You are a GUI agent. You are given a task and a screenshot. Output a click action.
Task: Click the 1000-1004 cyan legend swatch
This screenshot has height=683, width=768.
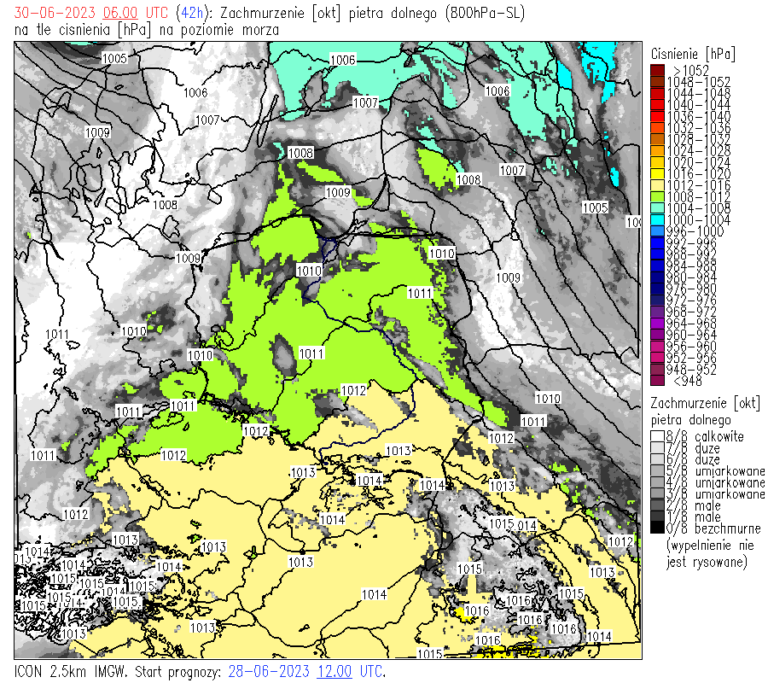click(657, 220)
